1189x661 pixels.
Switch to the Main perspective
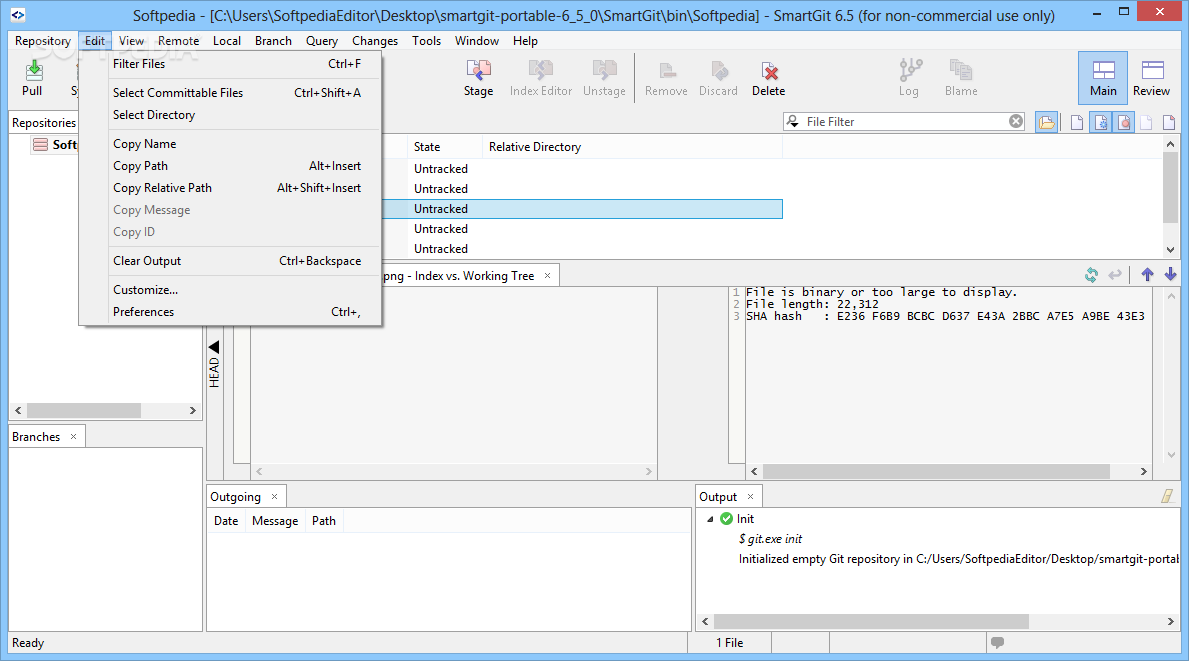tap(1103, 78)
